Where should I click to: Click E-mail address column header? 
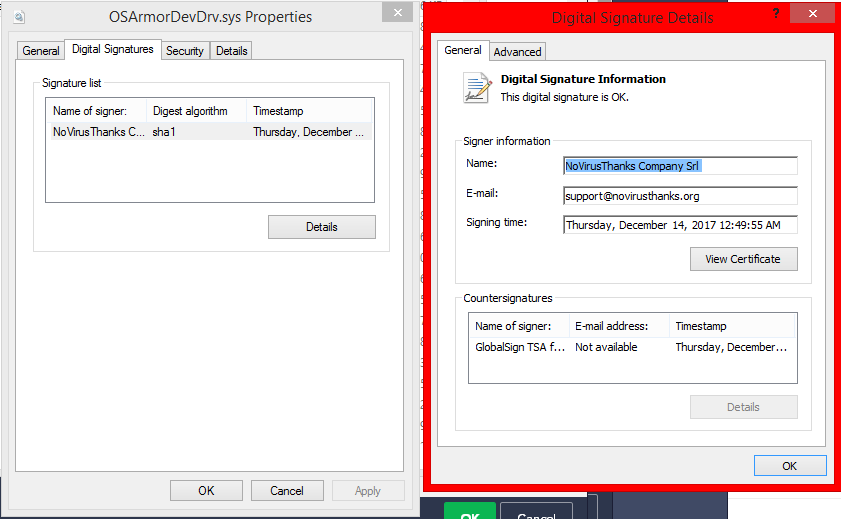[x=619, y=326]
